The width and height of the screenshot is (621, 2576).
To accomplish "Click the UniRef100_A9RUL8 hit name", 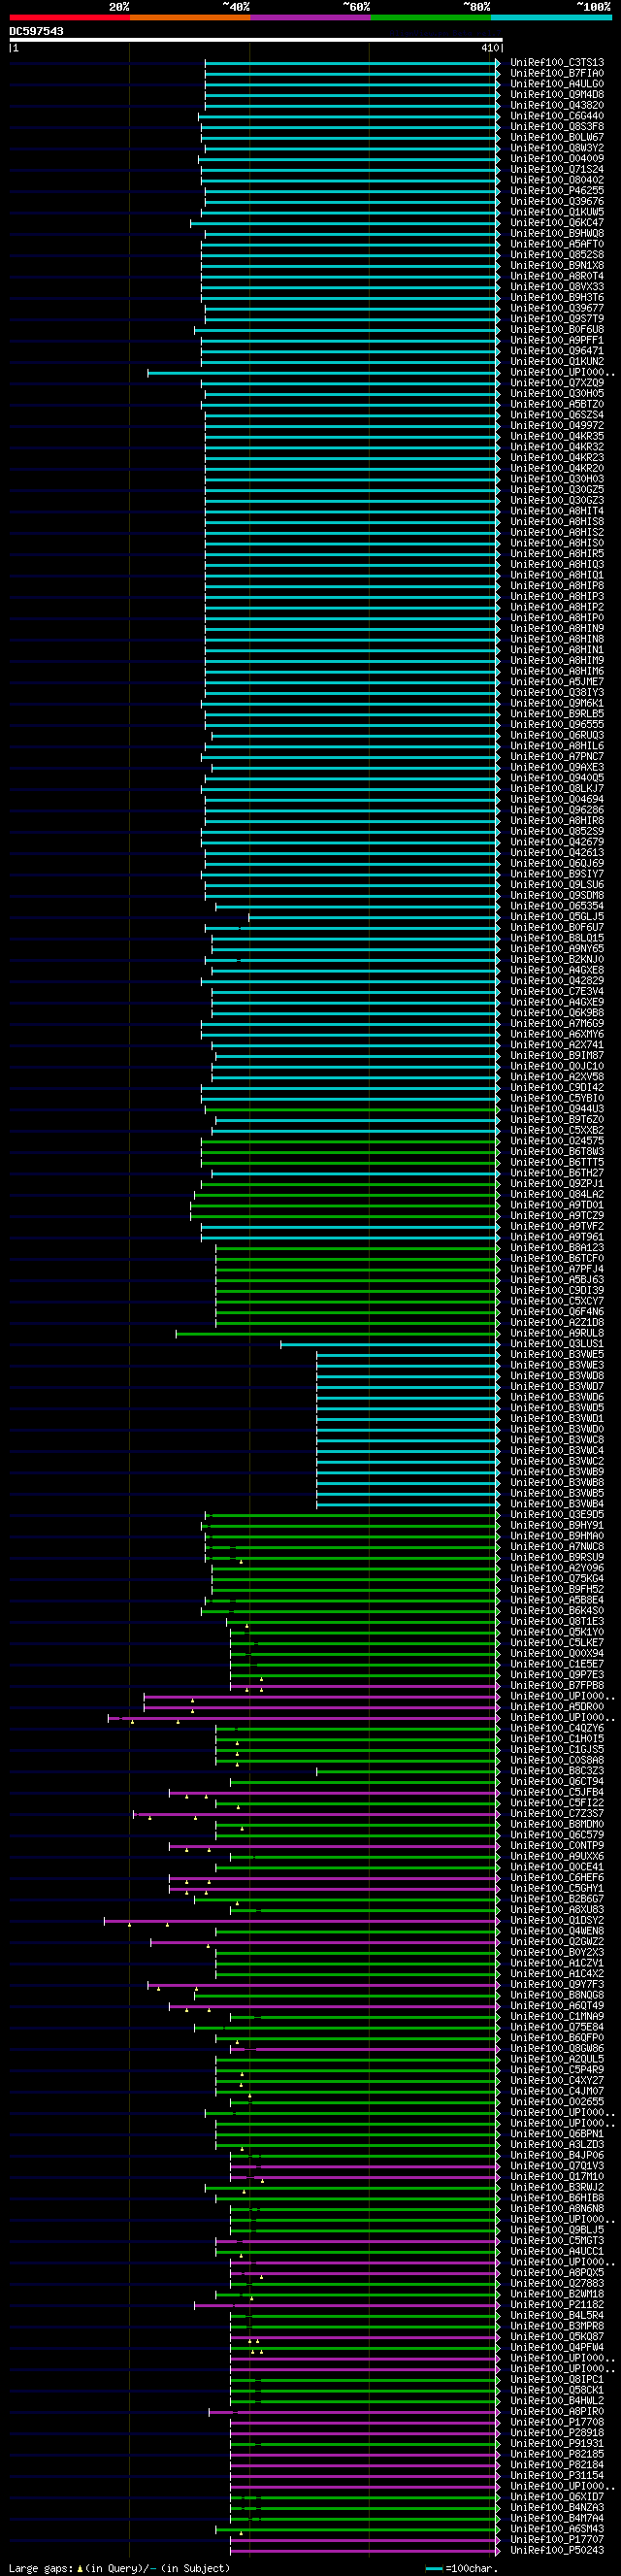I will 557,1333.
